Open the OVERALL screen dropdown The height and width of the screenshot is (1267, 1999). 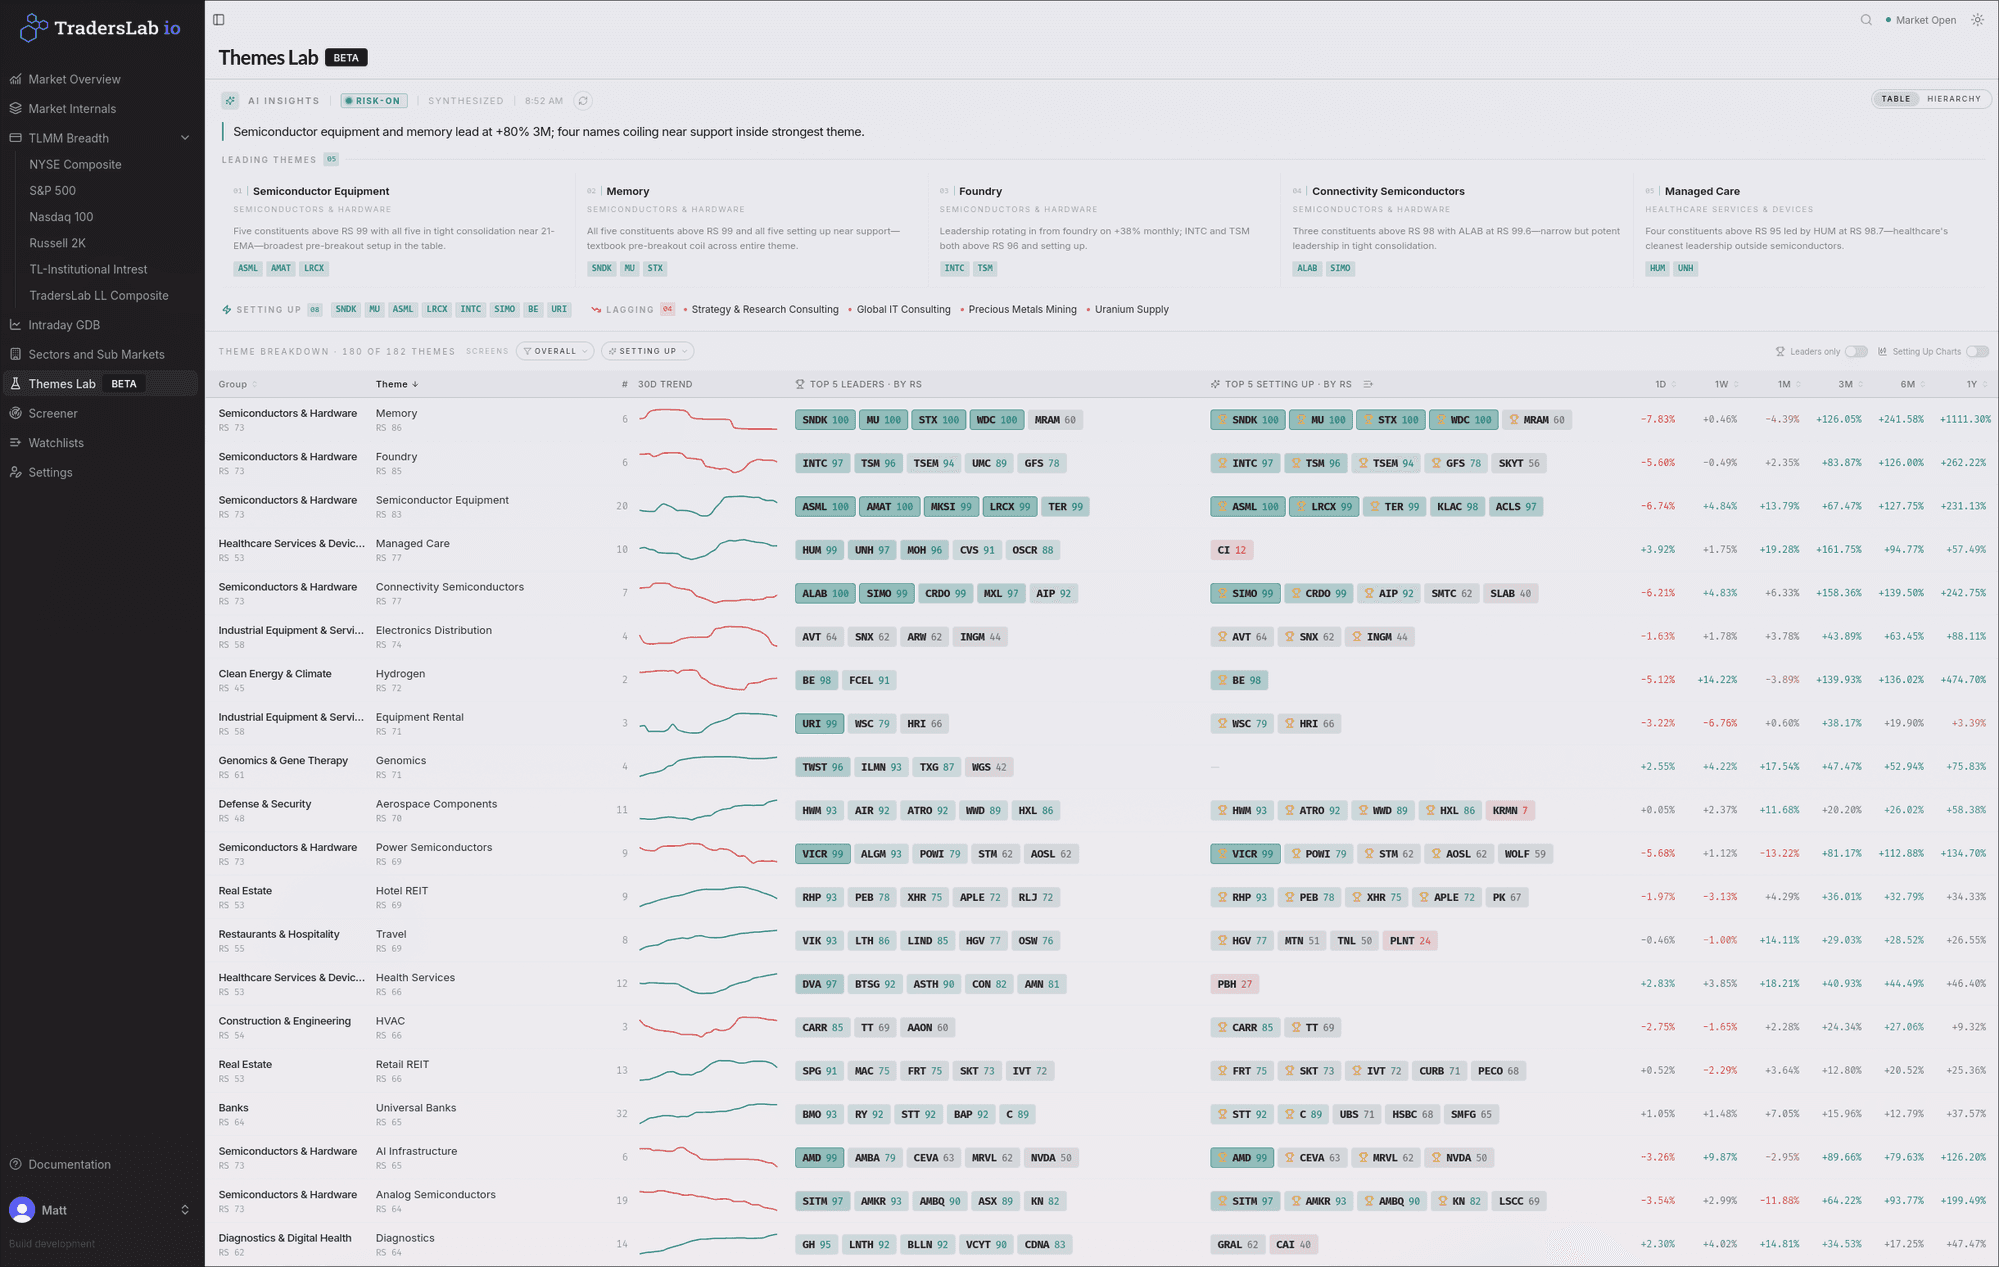coord(555,352)
